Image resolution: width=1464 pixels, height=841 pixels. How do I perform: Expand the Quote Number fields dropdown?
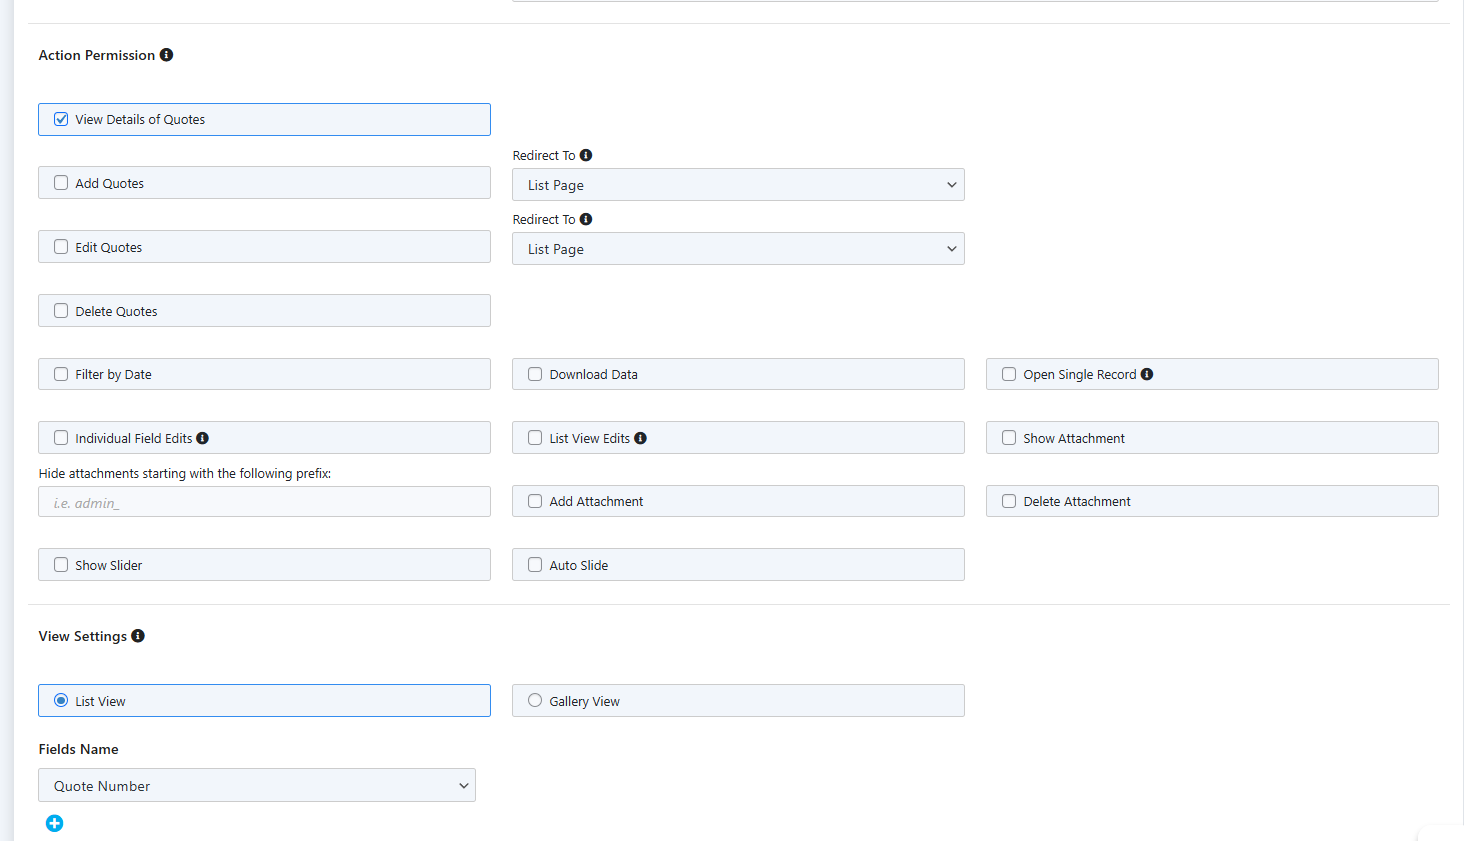click(x=257, y=786)
